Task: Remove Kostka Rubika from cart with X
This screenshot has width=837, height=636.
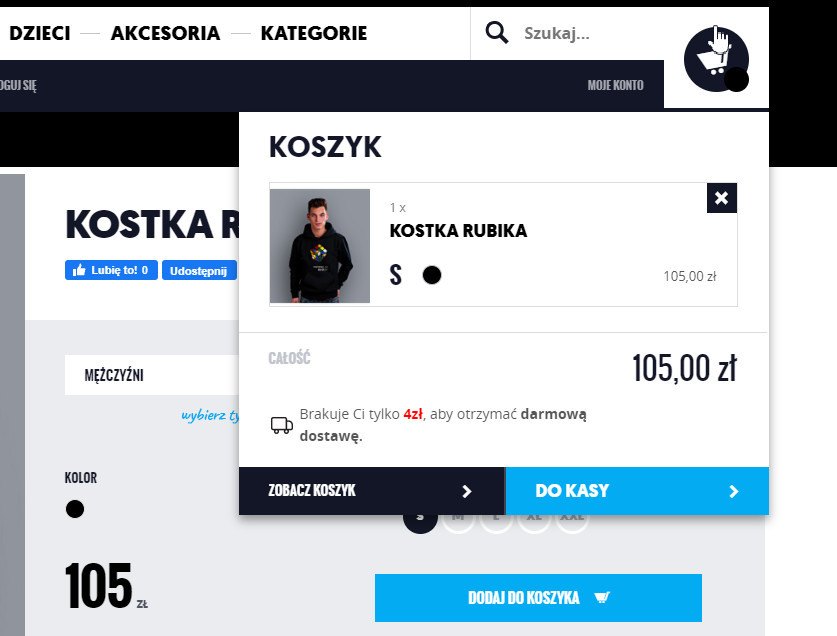Action: pos(722,198)
